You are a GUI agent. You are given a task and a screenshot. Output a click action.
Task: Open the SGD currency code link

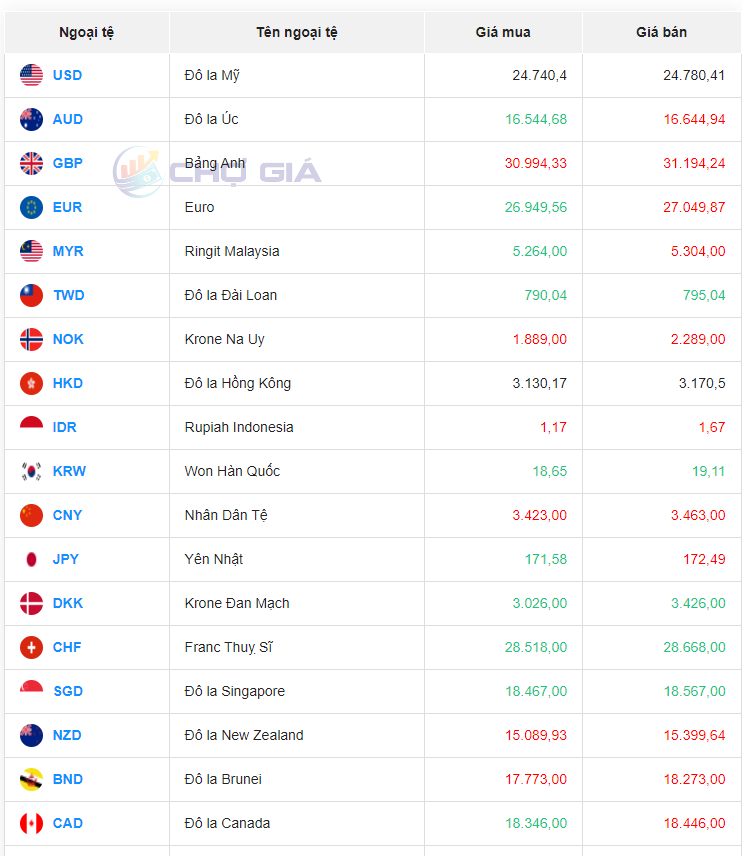67,691
